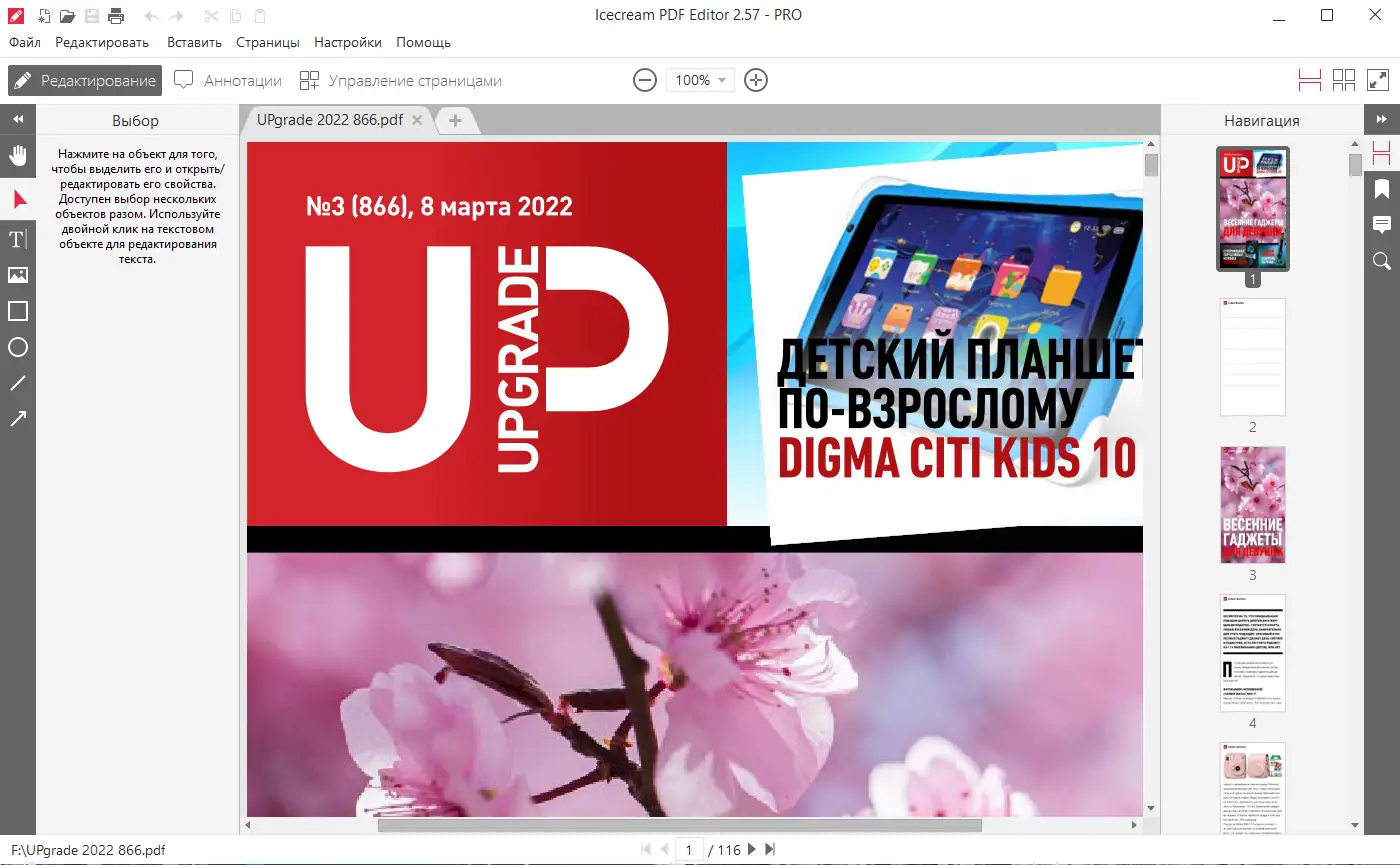Open the Comments panel

tap(1382, 224)
